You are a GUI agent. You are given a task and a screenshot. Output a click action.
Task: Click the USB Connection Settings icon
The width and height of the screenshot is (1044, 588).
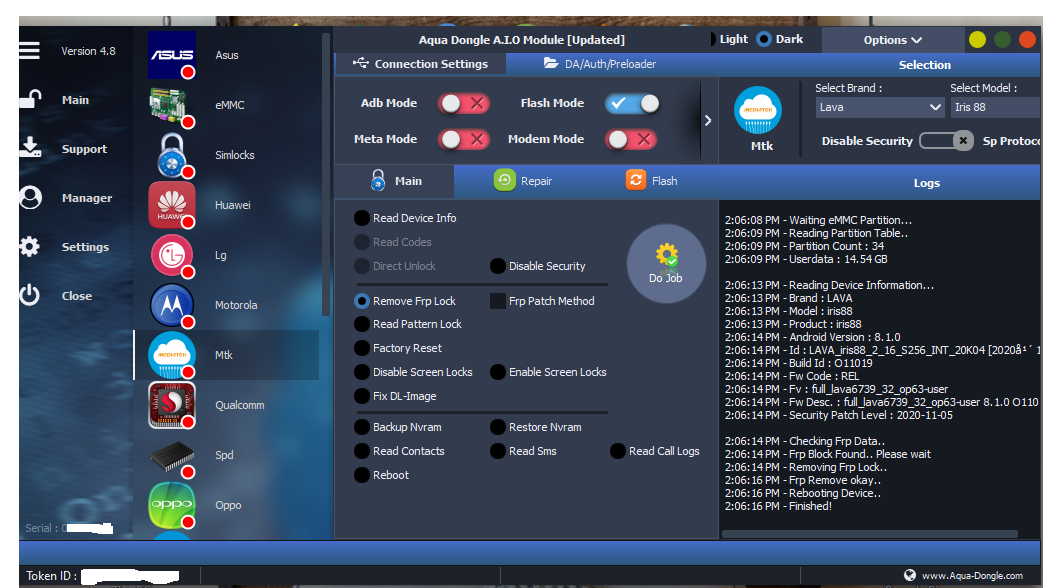tap(360, 63)
